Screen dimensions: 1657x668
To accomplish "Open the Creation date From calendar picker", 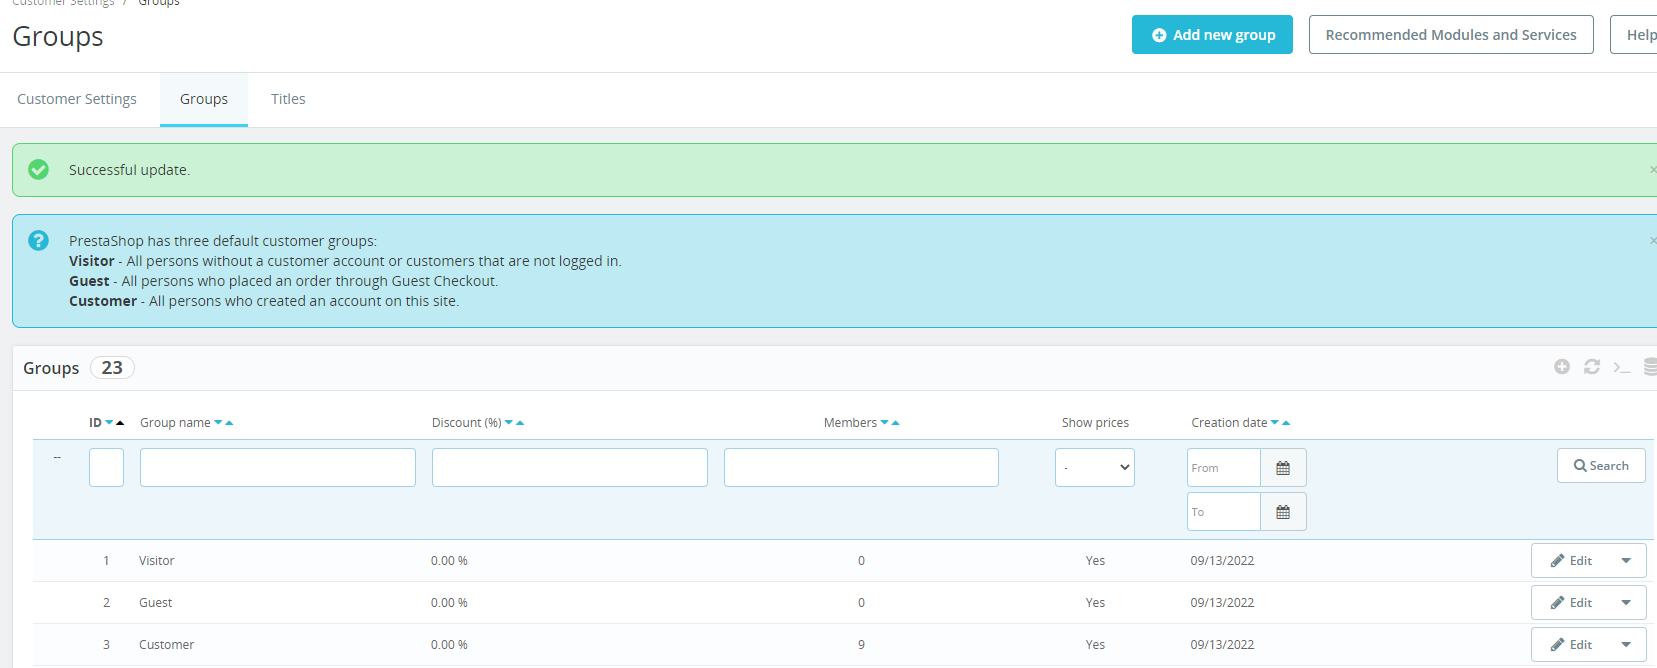I will point(1283,468).
